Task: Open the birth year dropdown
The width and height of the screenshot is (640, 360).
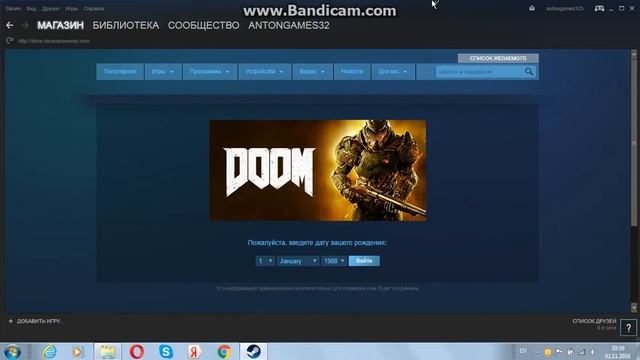Action: (334, 261)
